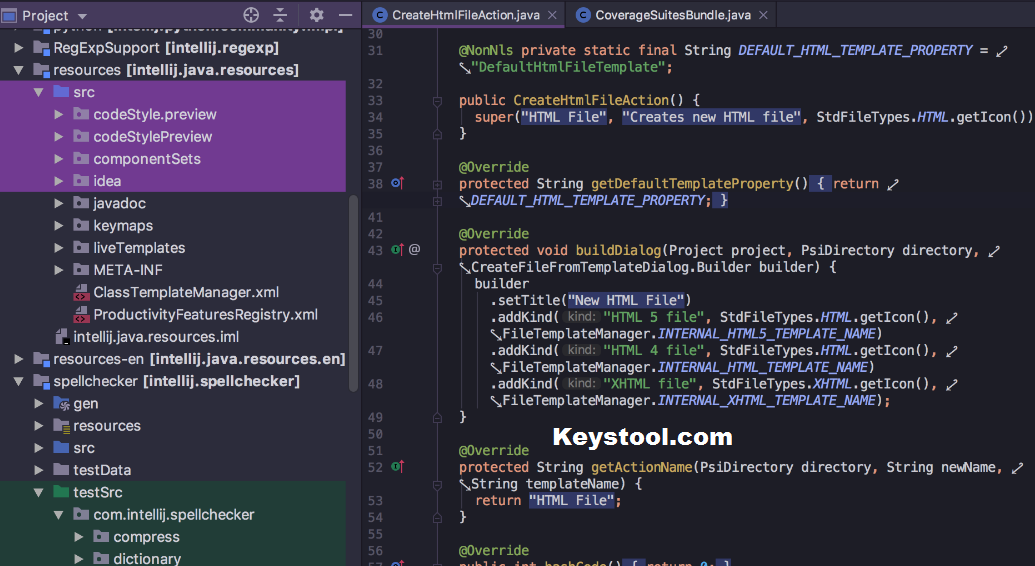Image resolution: width=1035 pixels, height=566 pixels.
Task: Collapse the spellchecker module
Action: [19, 381]
